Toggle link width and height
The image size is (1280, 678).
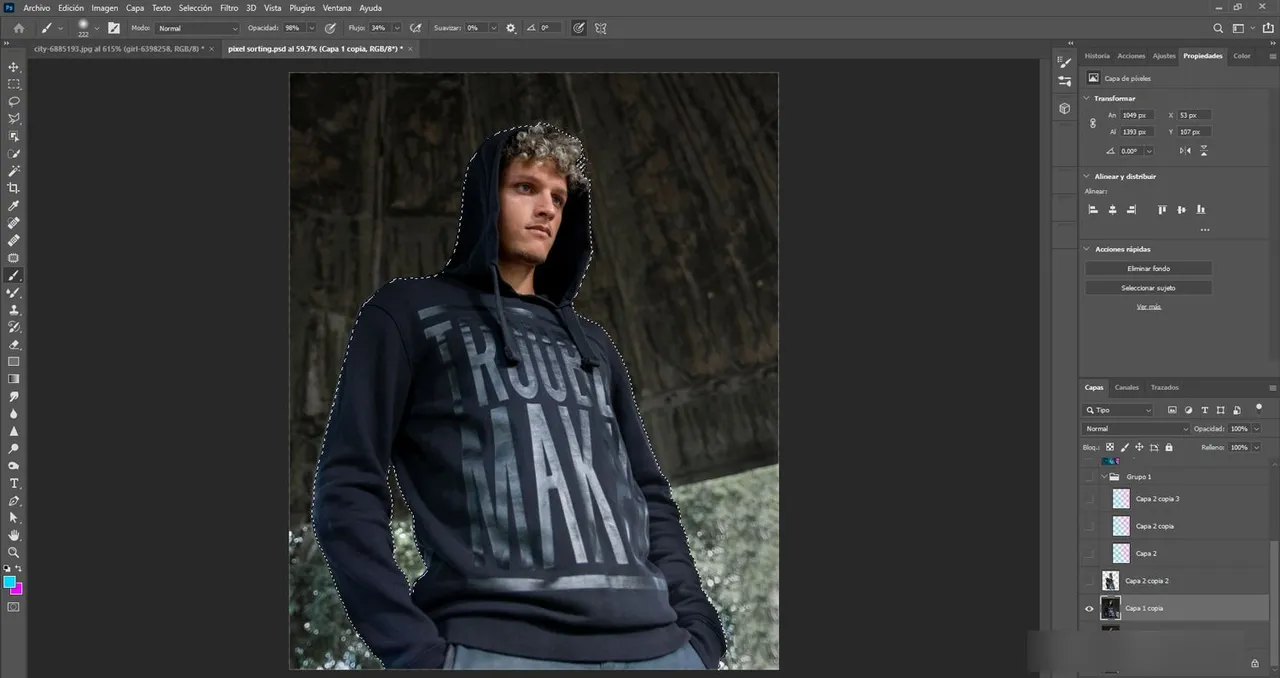point(1092,124)
